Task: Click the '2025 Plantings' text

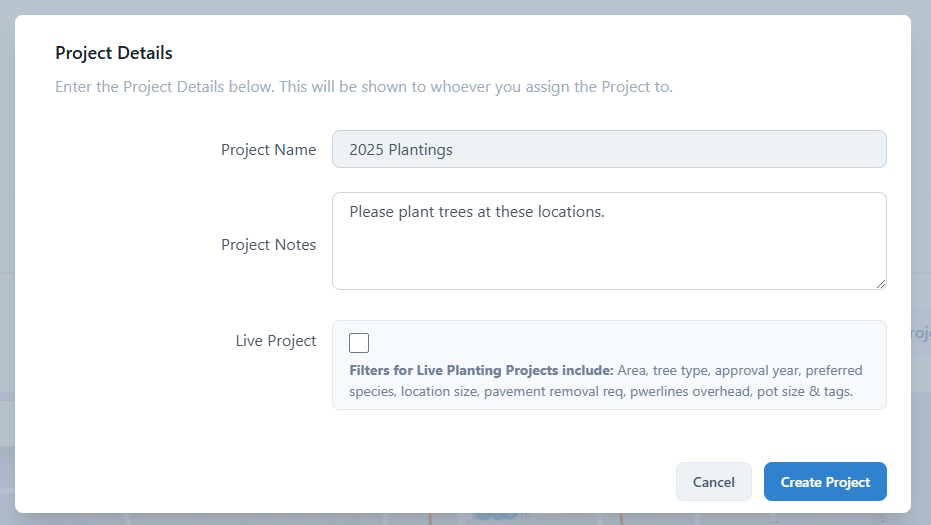Action: [401, 149]
